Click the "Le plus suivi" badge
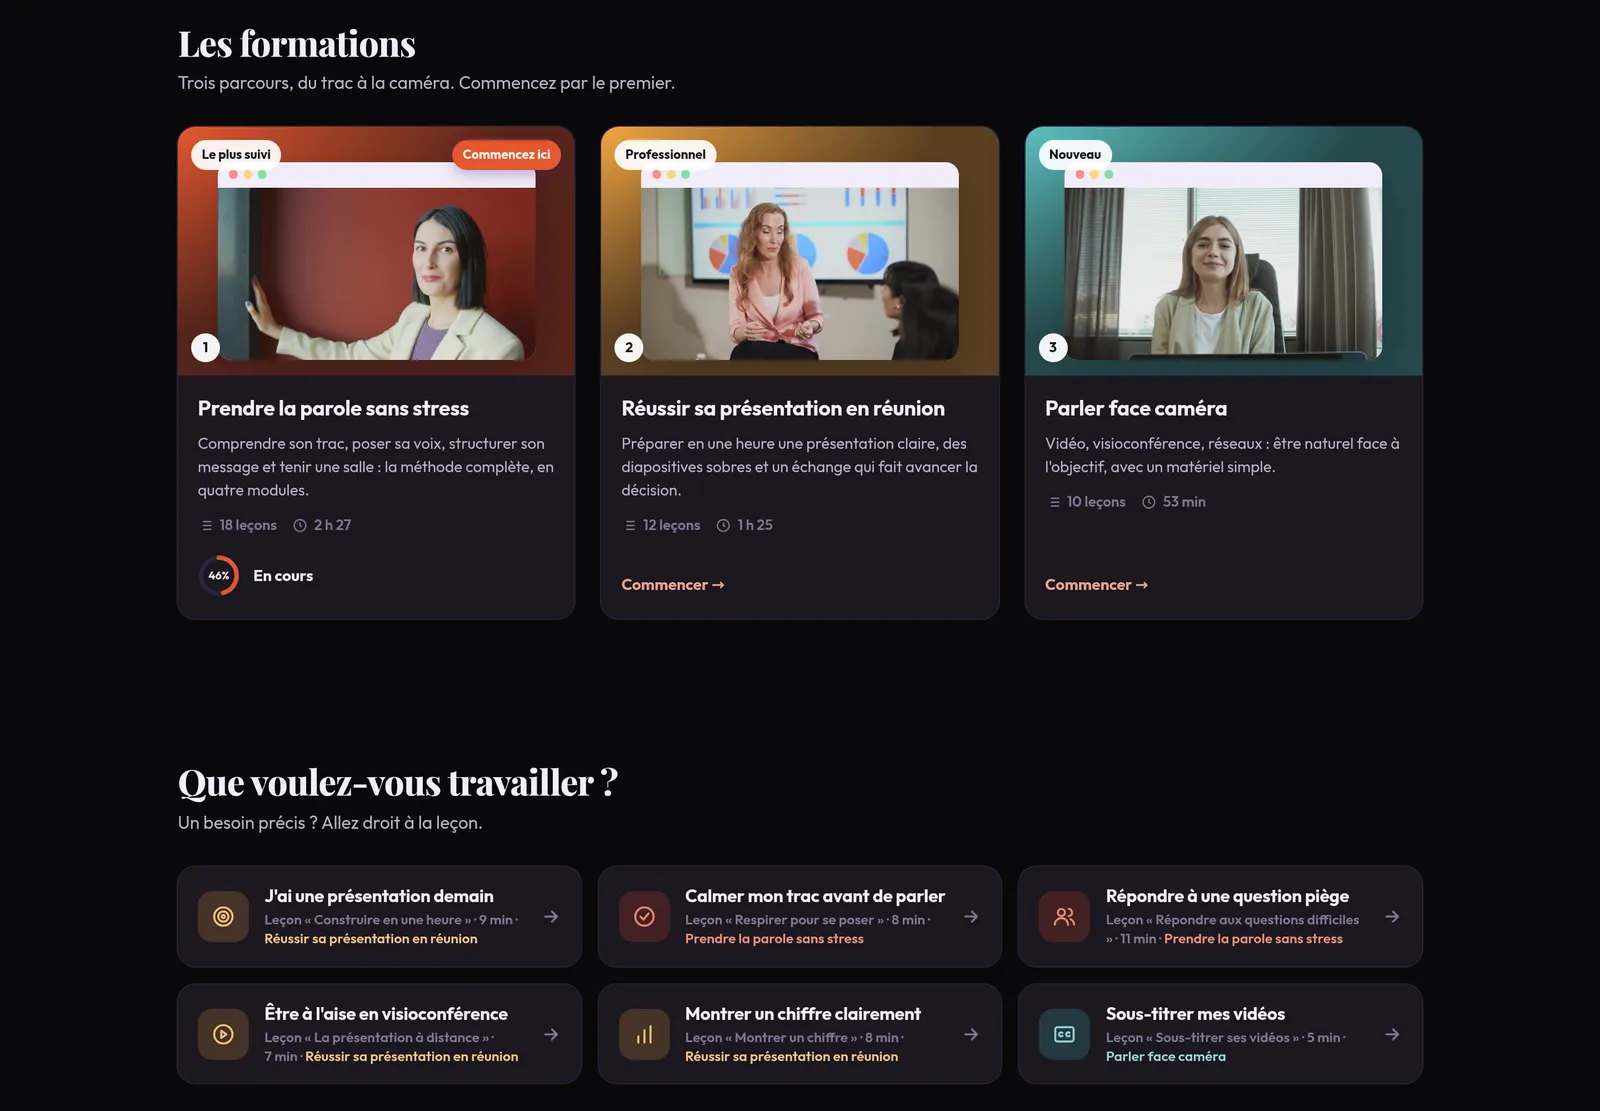 (236, 154)
